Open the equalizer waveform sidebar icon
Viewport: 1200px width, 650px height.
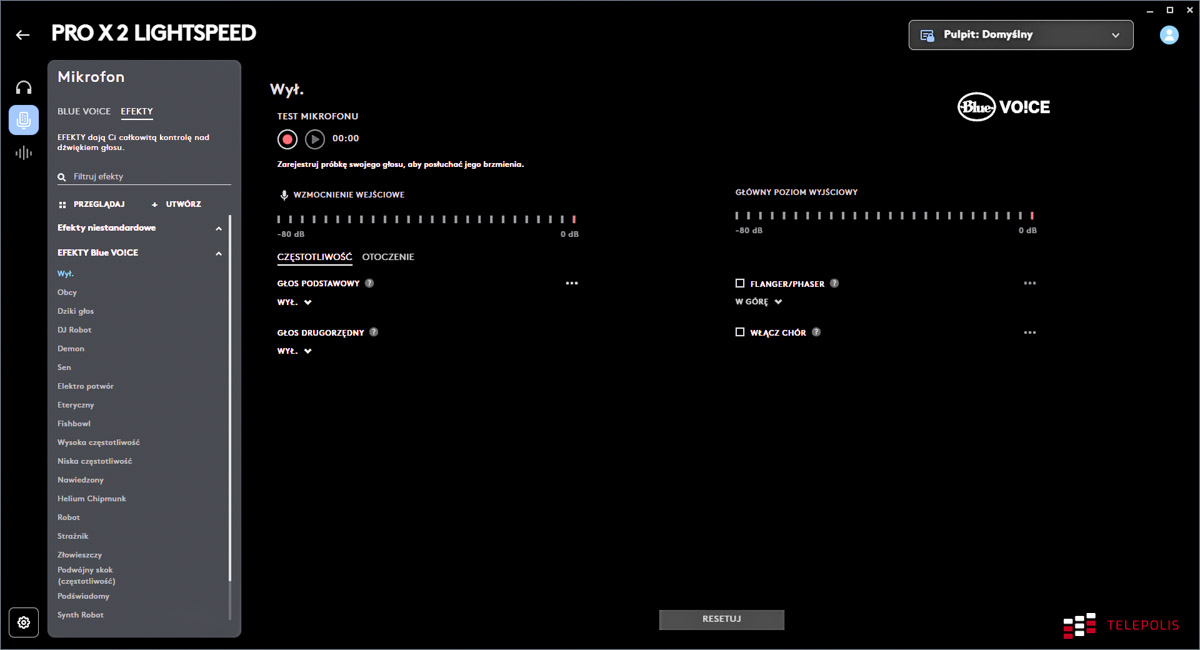(x=24, y=153)
